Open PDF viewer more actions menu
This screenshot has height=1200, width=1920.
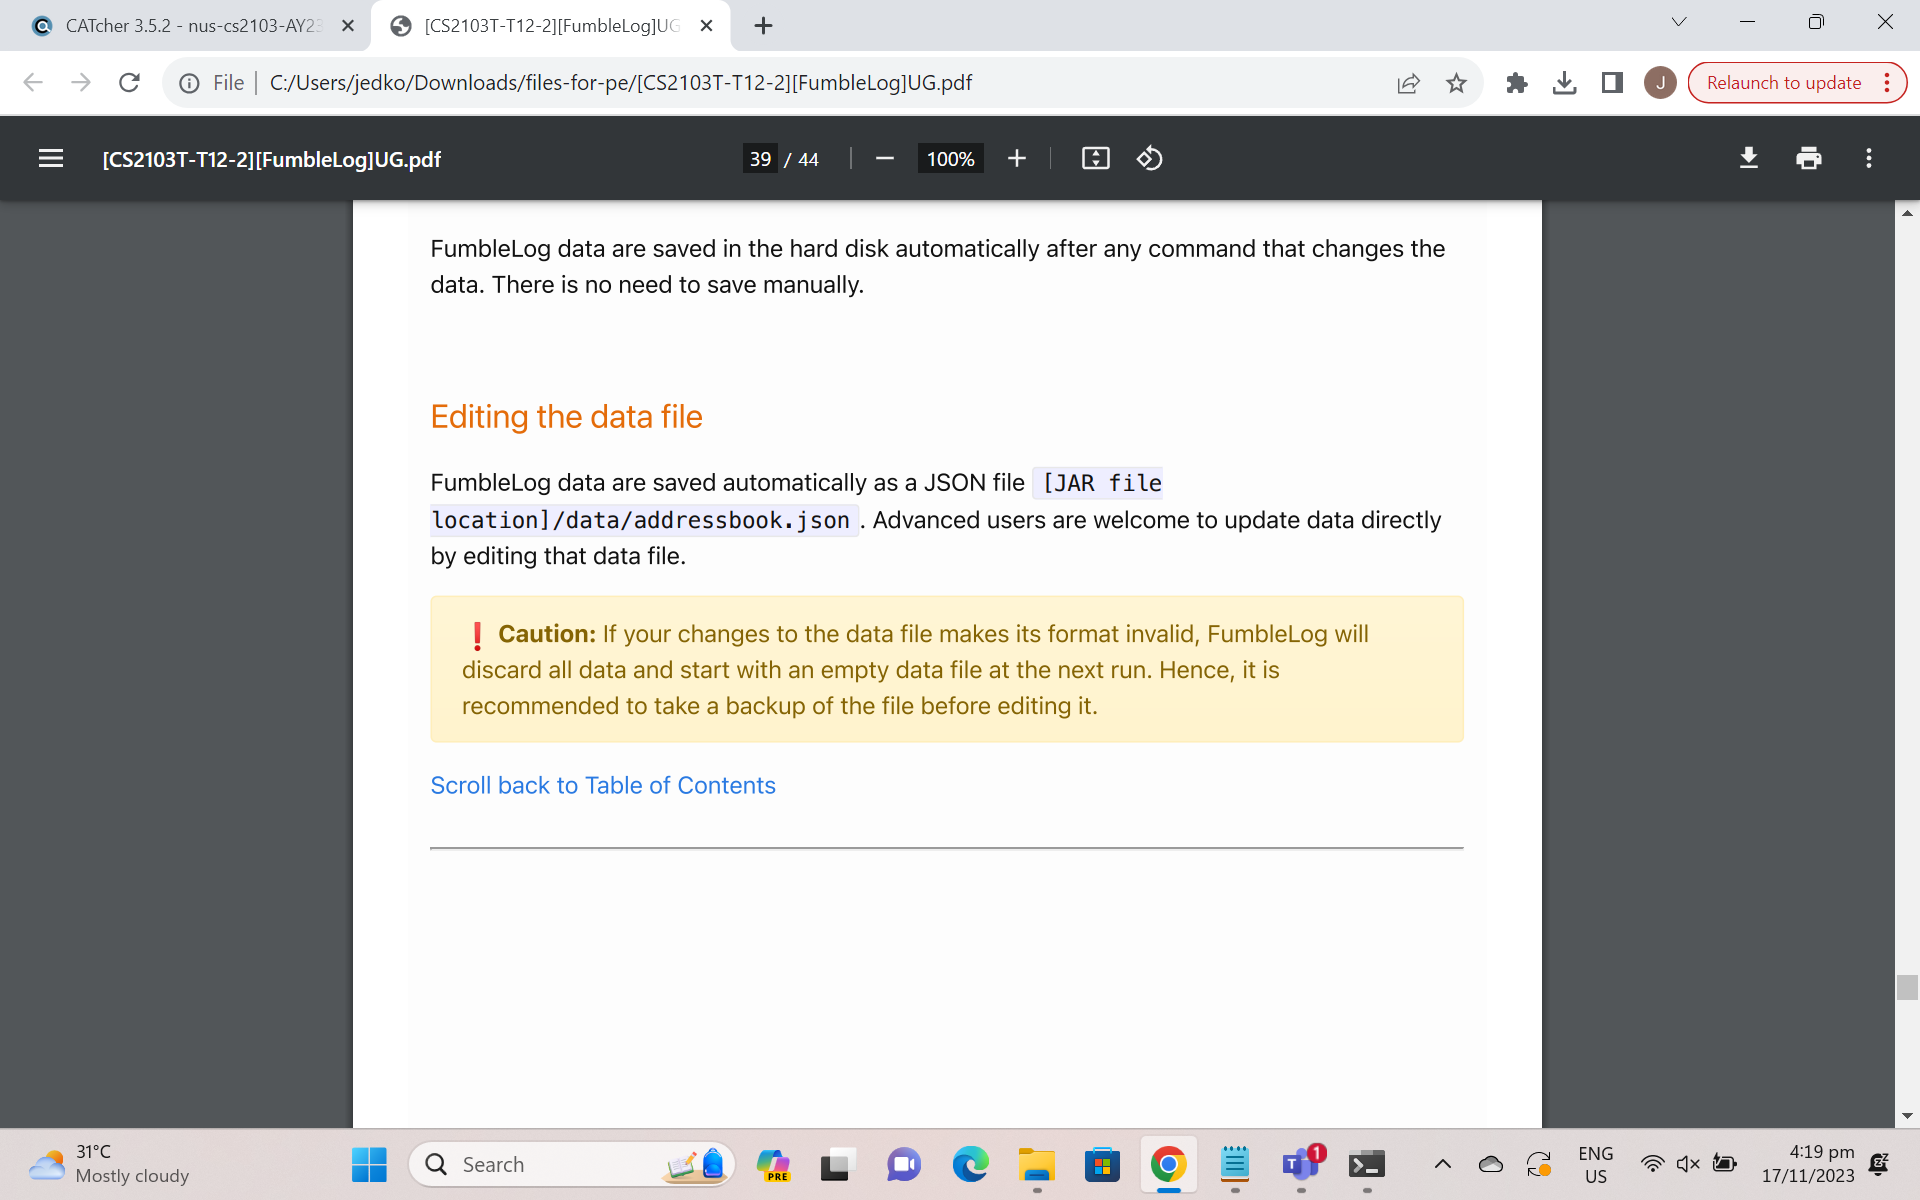(x=1868, y=158)
